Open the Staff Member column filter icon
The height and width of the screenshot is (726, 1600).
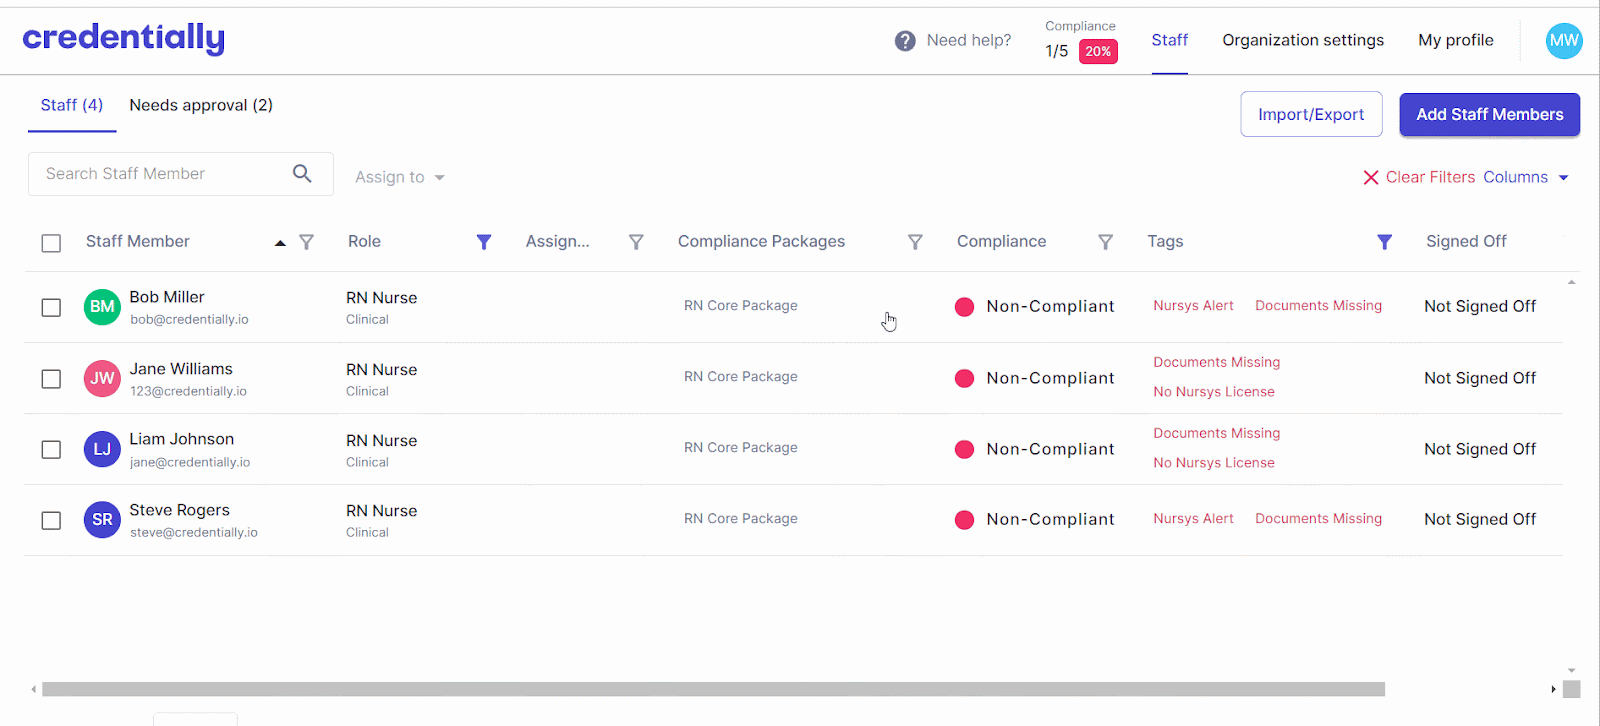(307, 242)
